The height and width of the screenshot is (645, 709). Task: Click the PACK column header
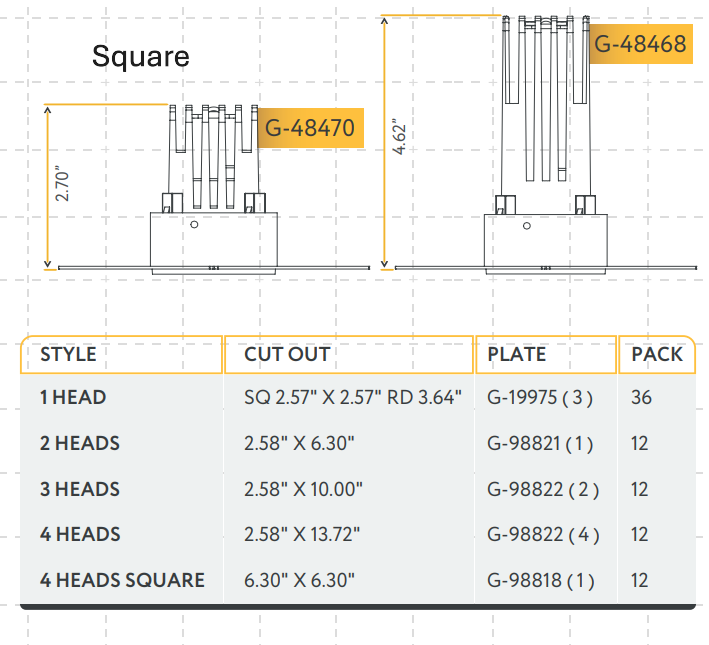click(x=657, y=354)
